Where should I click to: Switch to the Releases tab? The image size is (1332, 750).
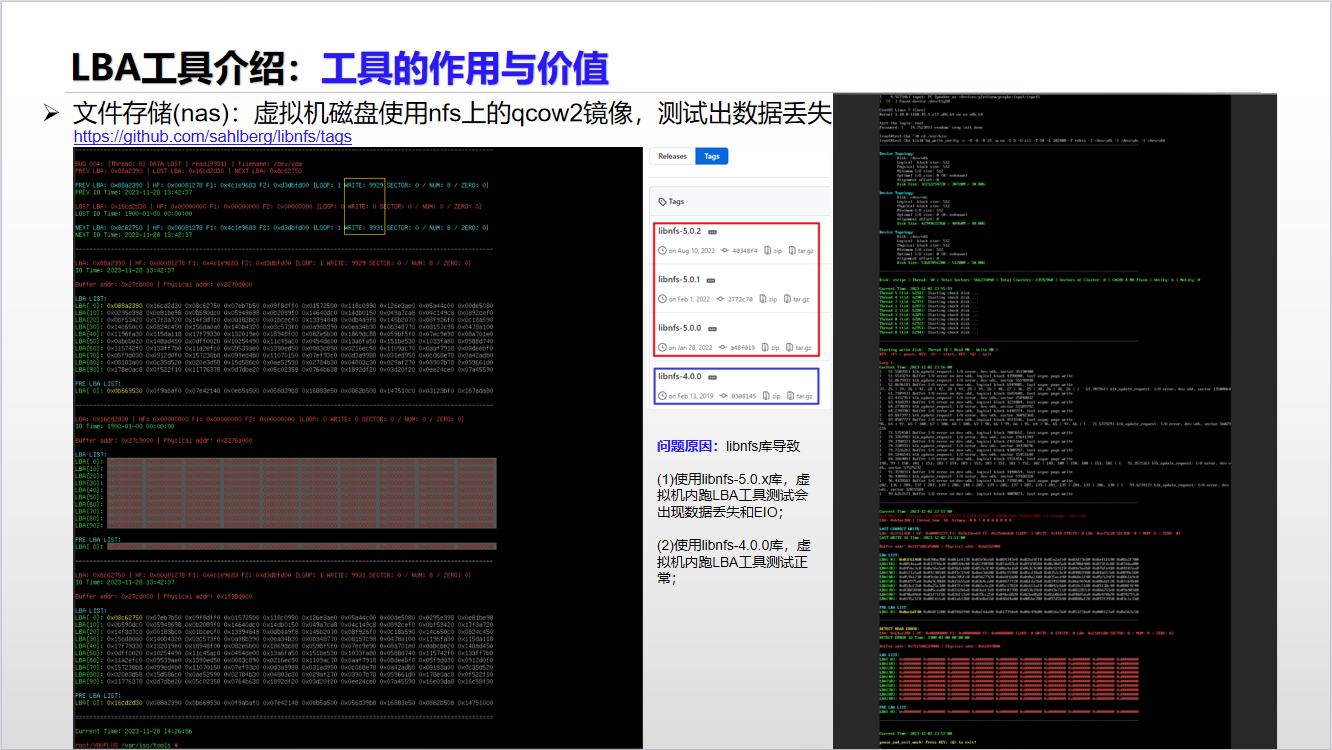point(672,156)
